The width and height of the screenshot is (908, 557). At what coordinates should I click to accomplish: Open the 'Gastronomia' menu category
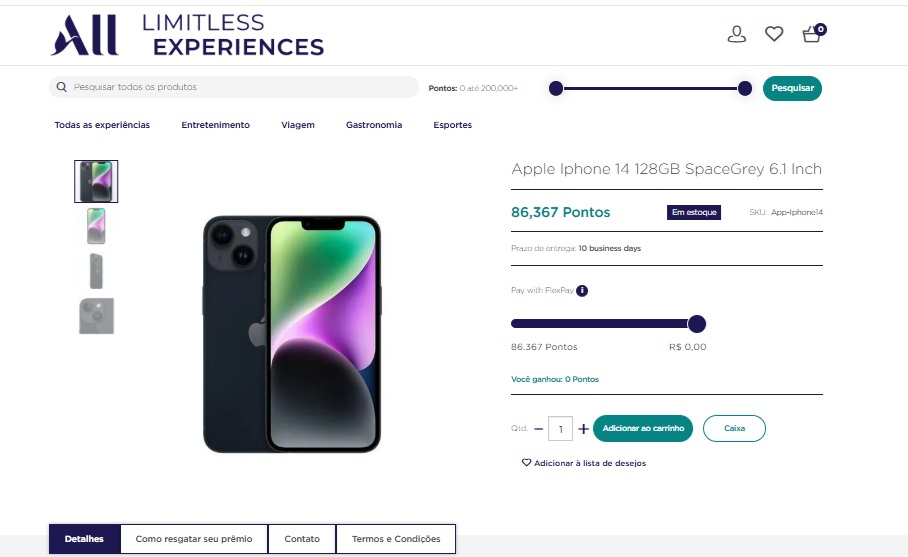374,125
